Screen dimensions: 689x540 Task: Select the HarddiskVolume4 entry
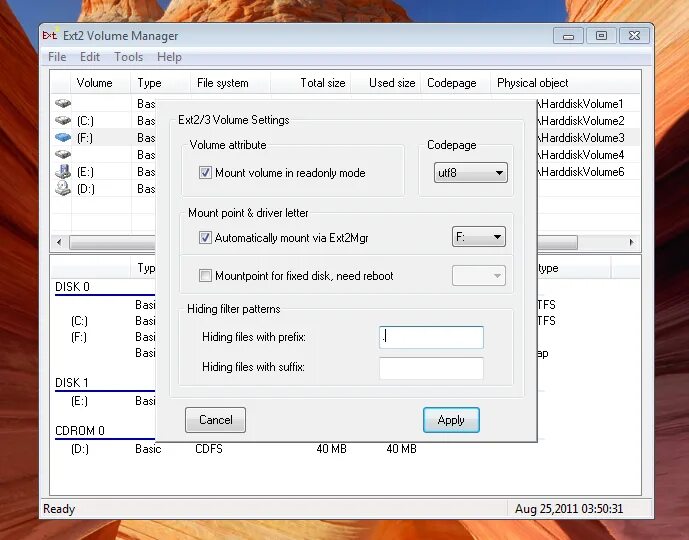point(580,155)
